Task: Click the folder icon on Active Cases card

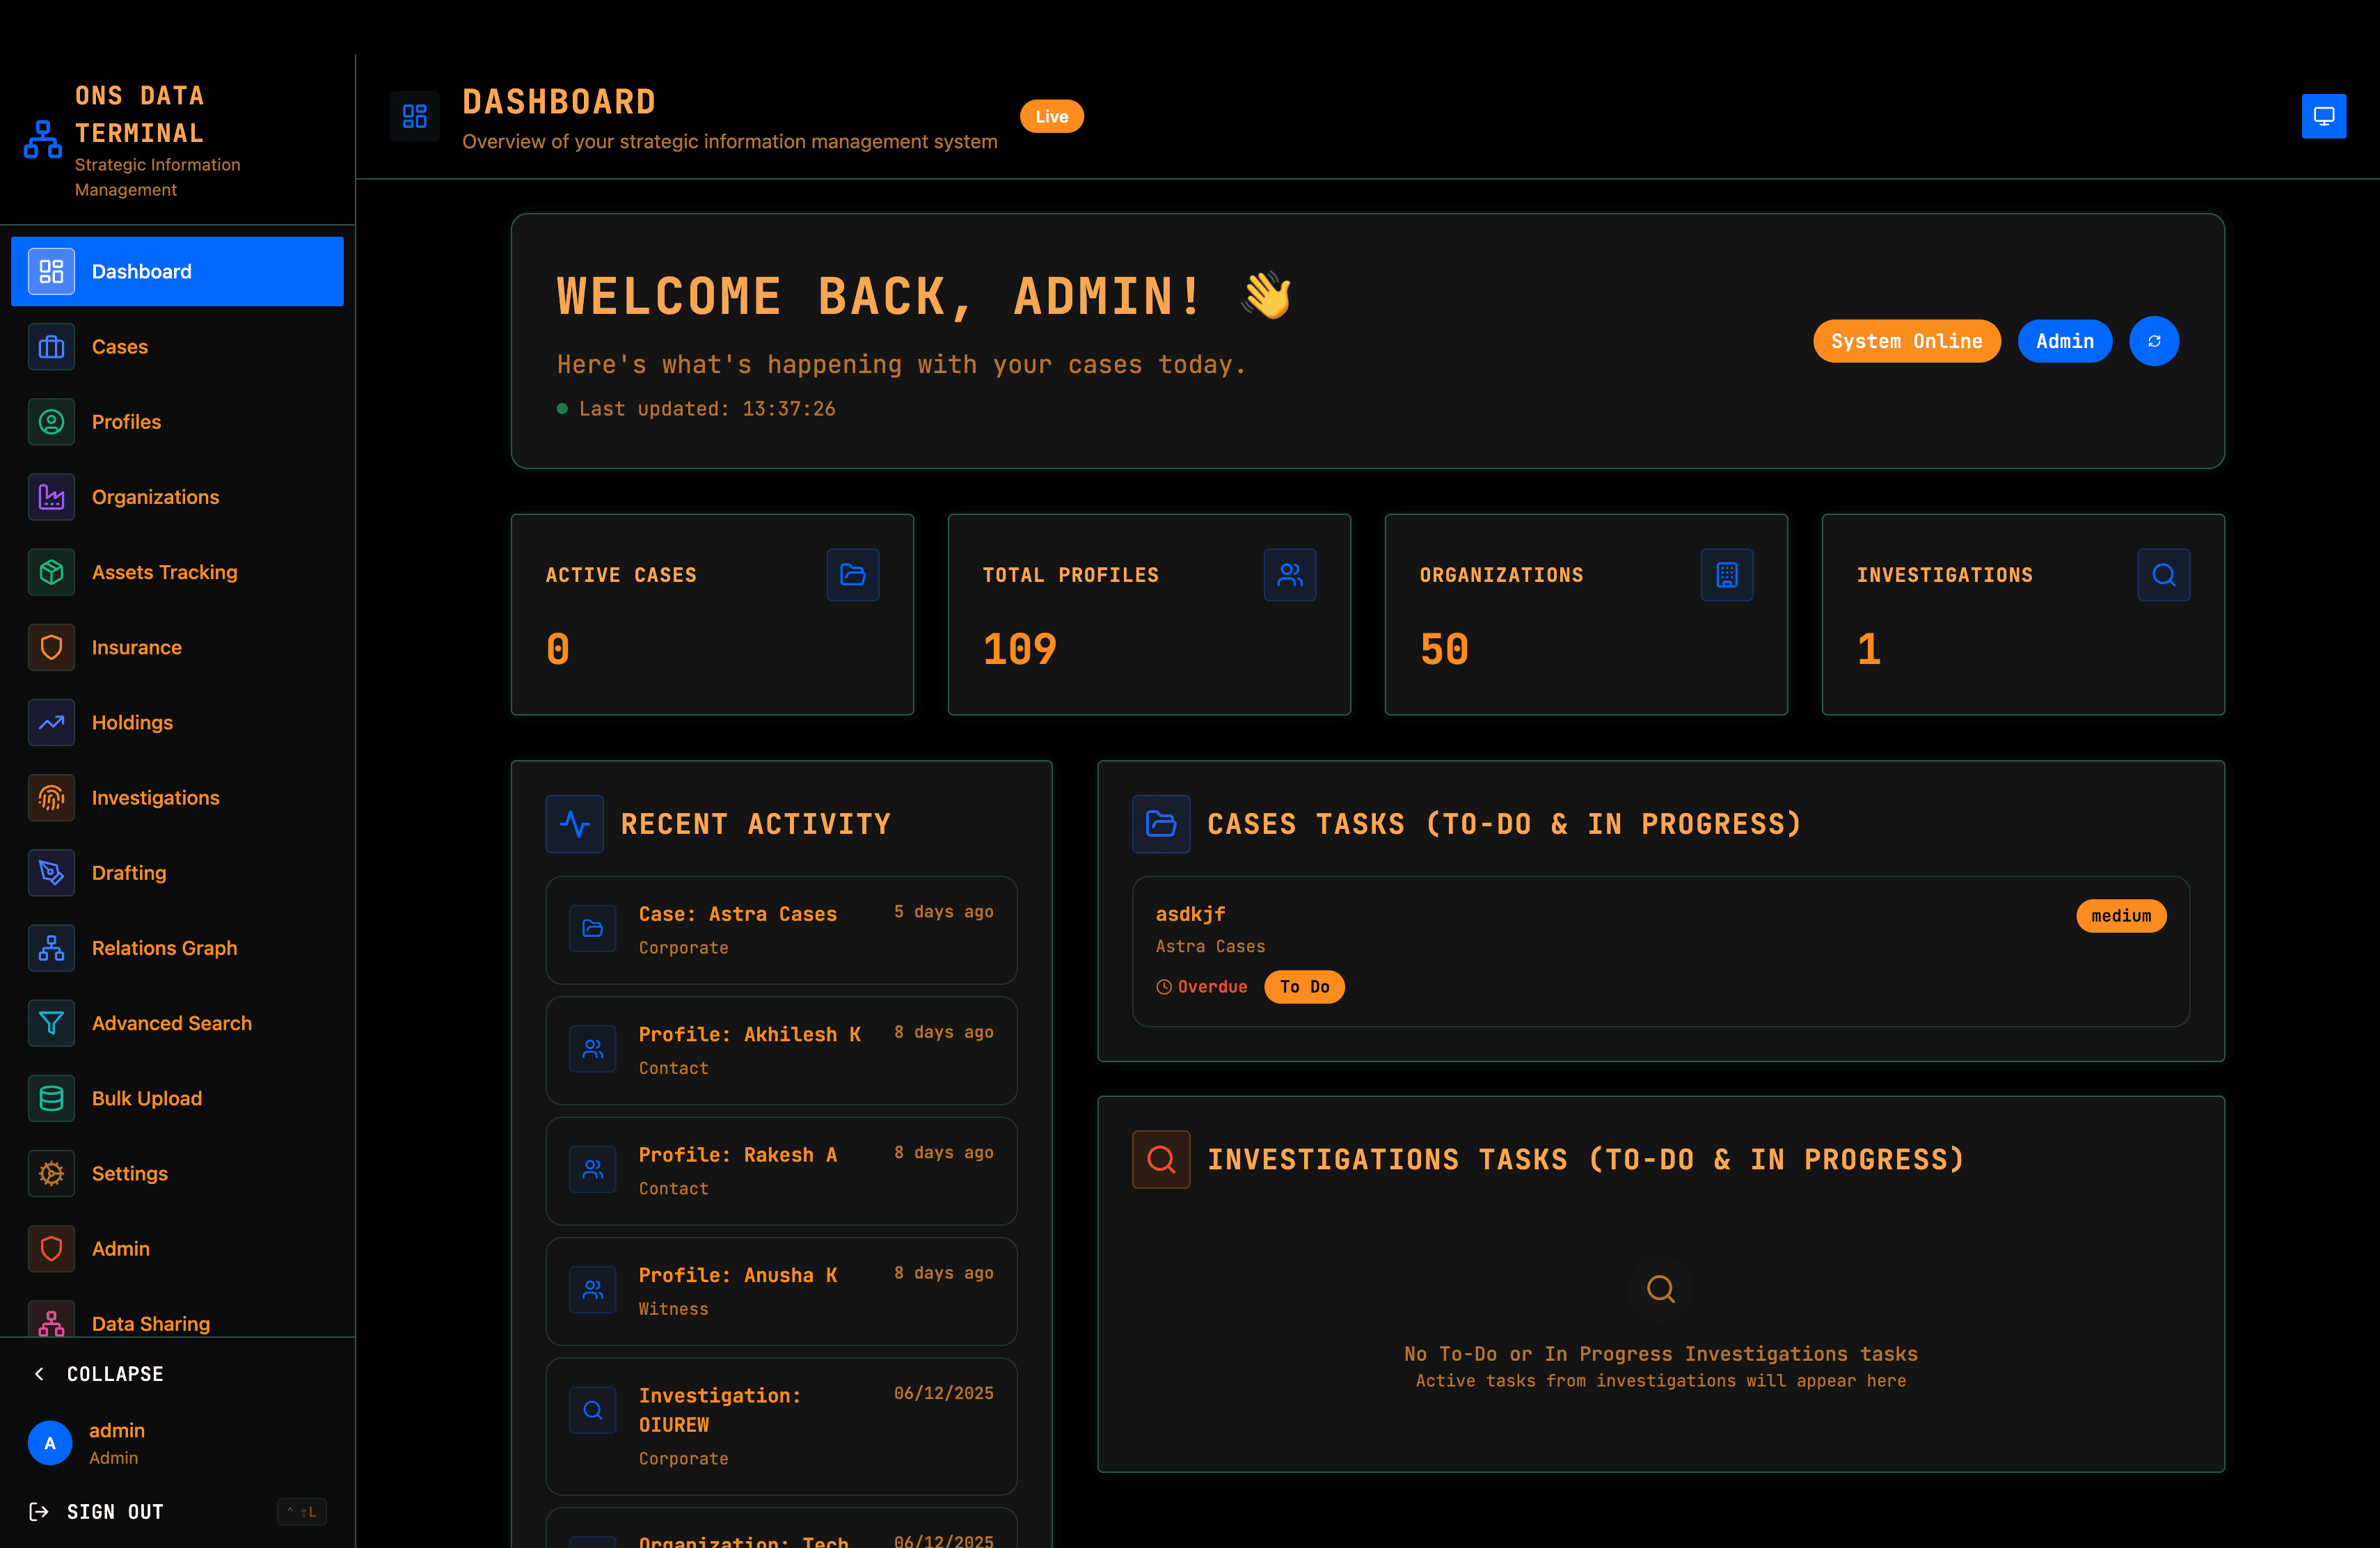Action: (x=853, y=574)
